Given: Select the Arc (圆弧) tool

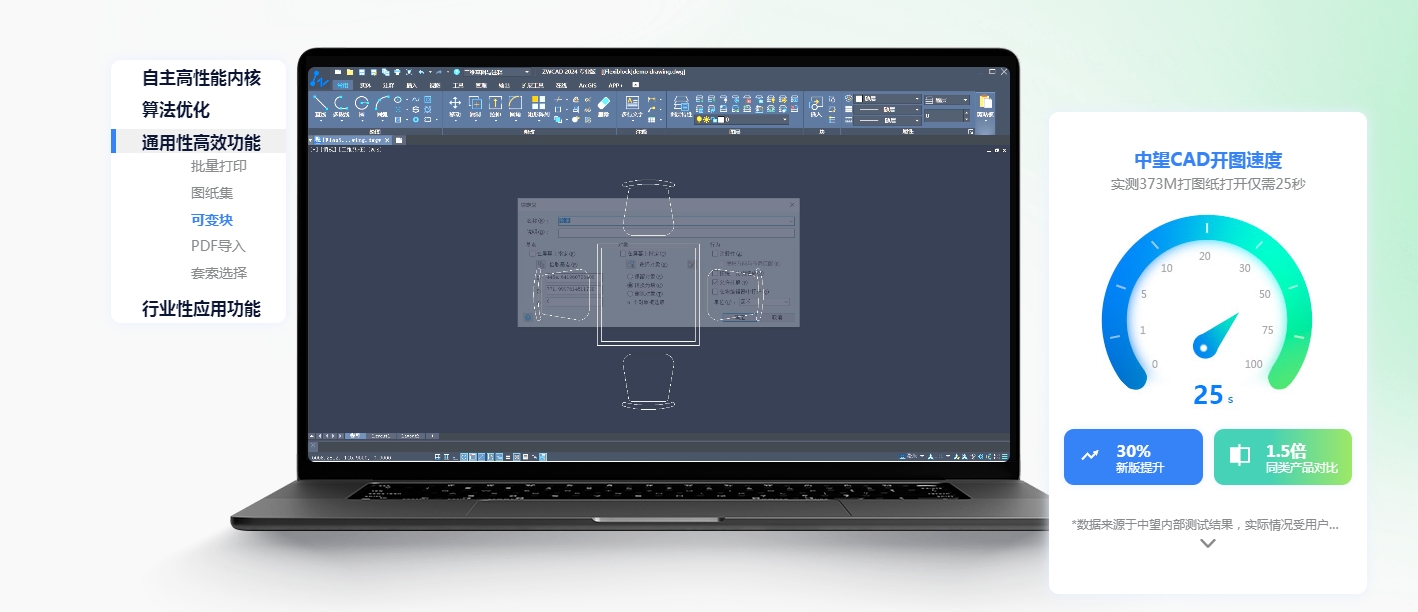Looking at the screenshot, I should coord(382,108).
